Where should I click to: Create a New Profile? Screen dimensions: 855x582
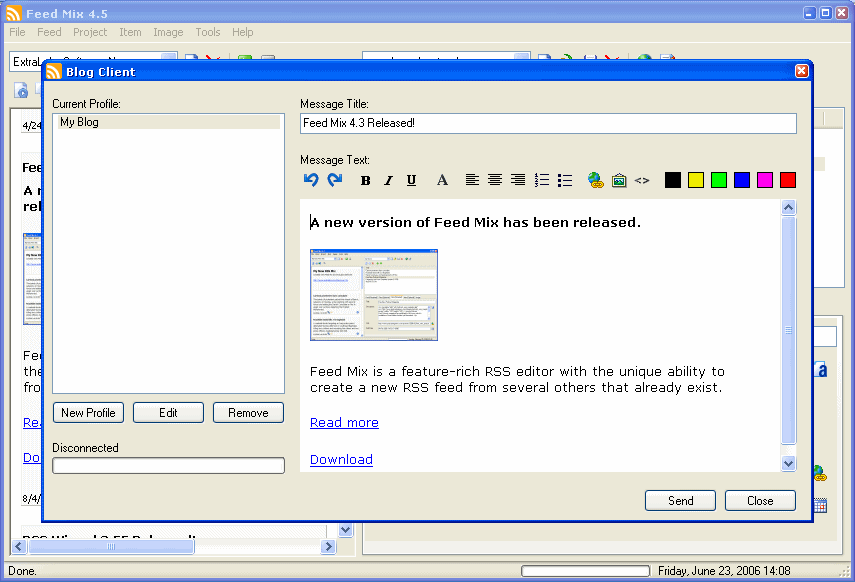coord(88,413)
